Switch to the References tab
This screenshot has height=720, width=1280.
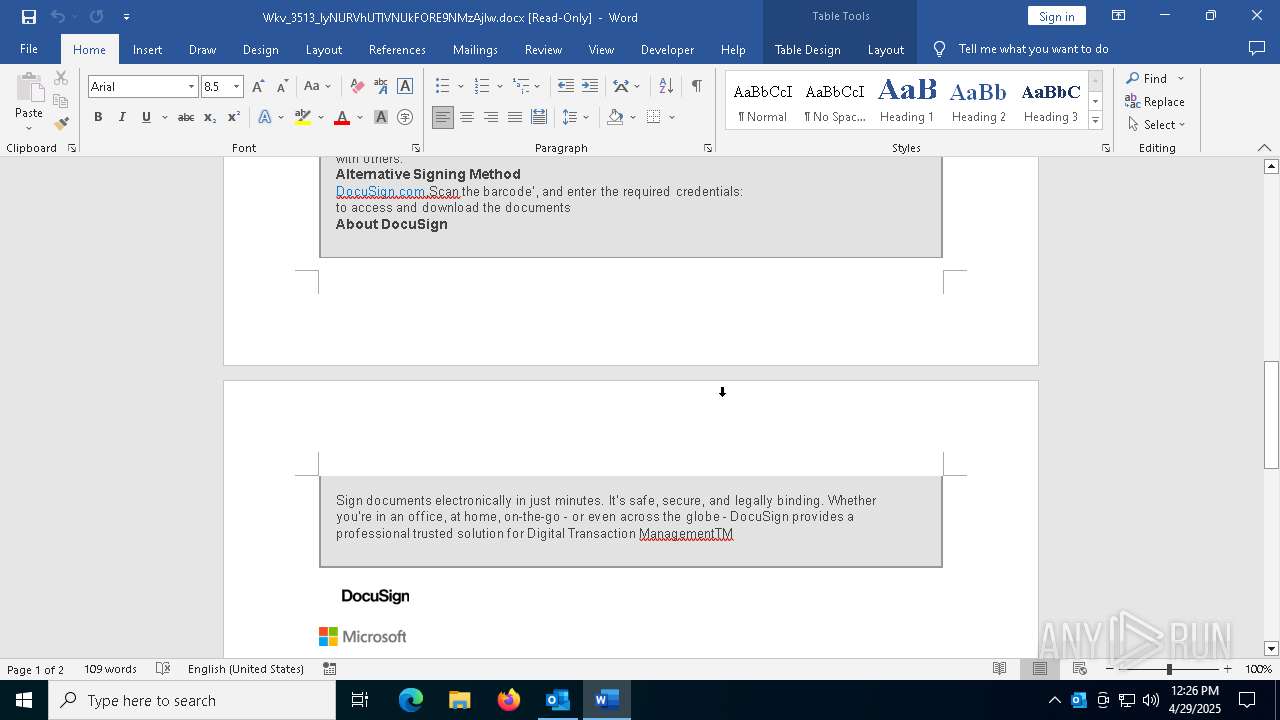pos(397,49)
